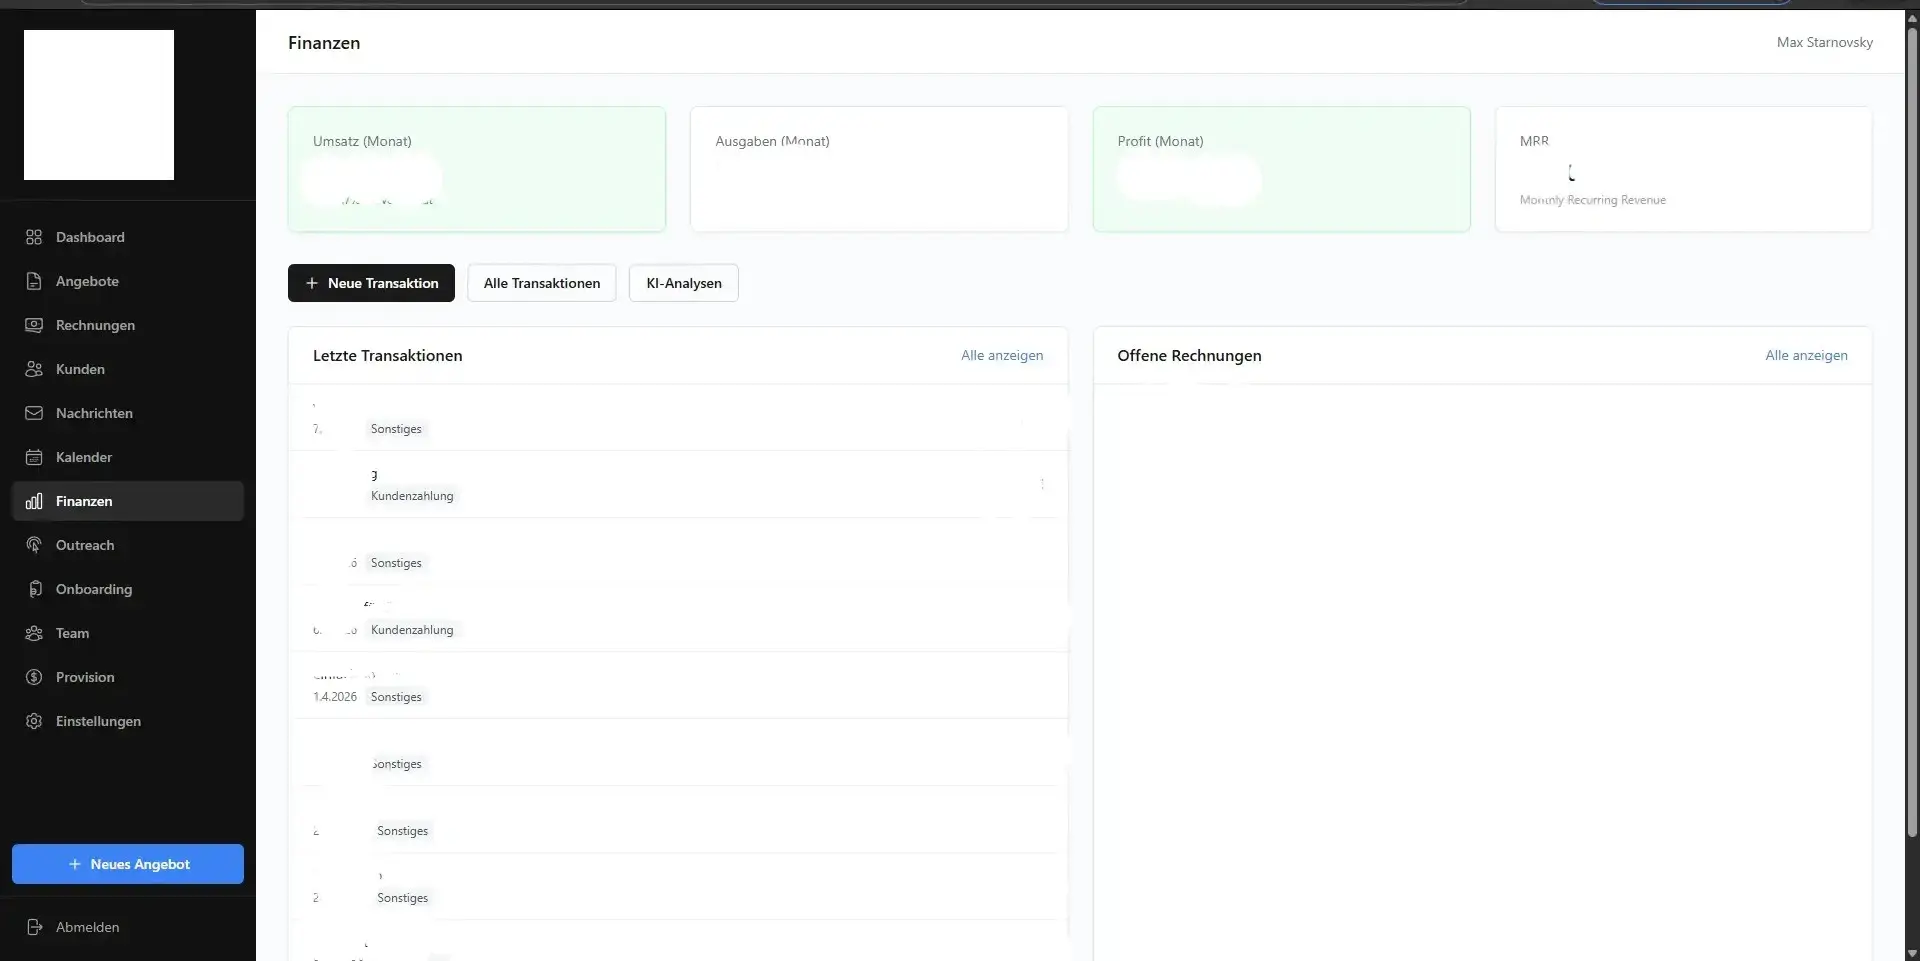Open Alle Transaktionen
Image resolution: width=1920 pixels, height=961 pixels.
pyautogui.click(x=541, y=283)
